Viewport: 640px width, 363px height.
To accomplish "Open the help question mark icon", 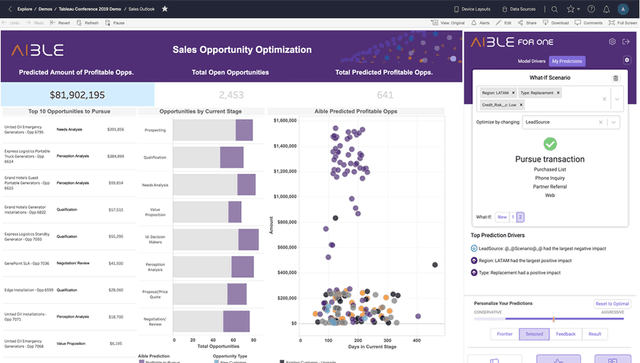I will click(x=591, y=9).
